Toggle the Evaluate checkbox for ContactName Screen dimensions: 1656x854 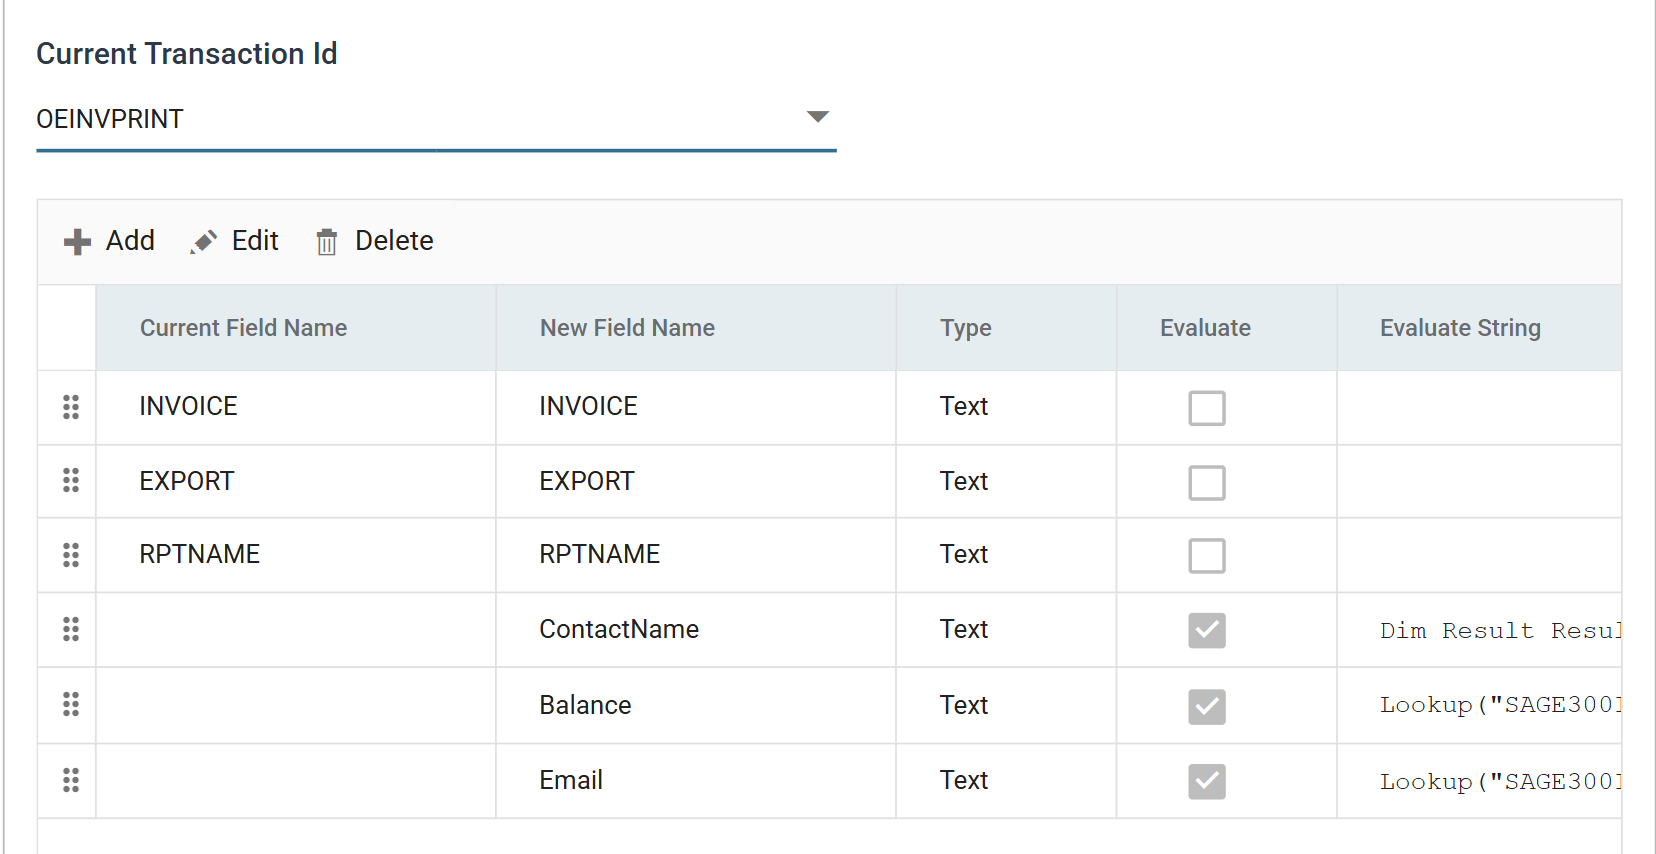[1207, 630]
